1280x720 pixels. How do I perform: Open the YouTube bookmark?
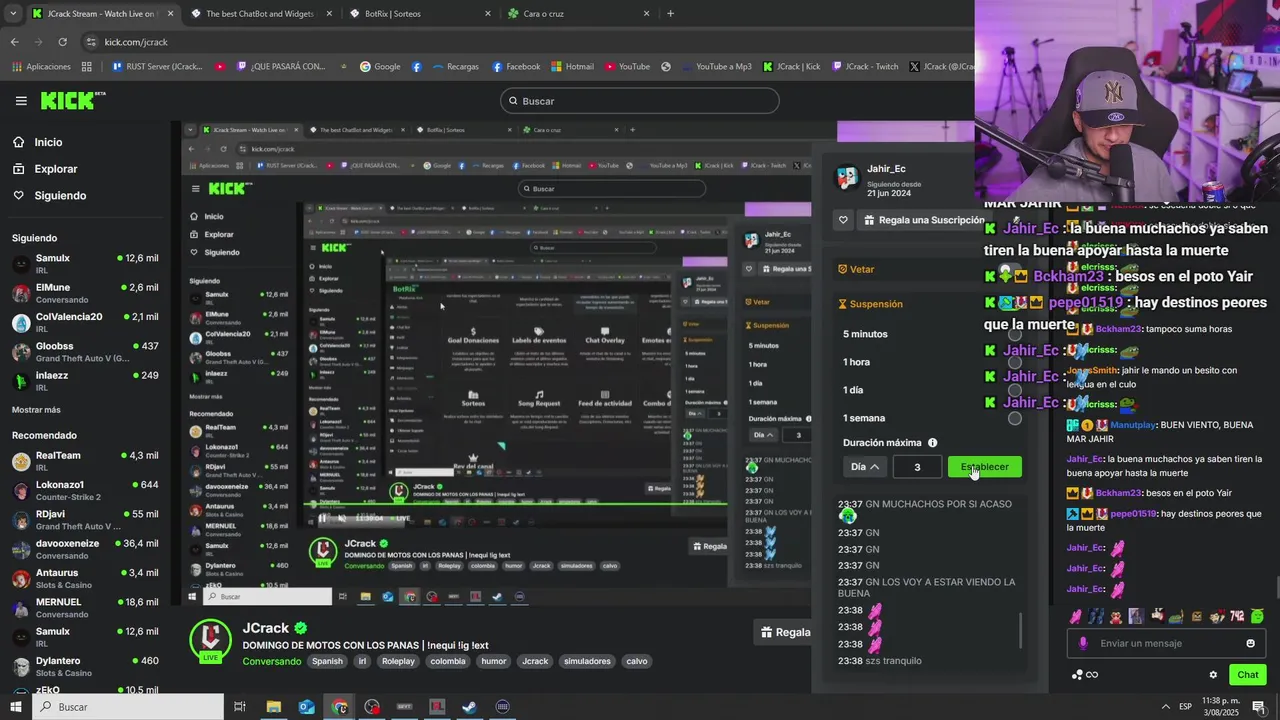[626, 67]
